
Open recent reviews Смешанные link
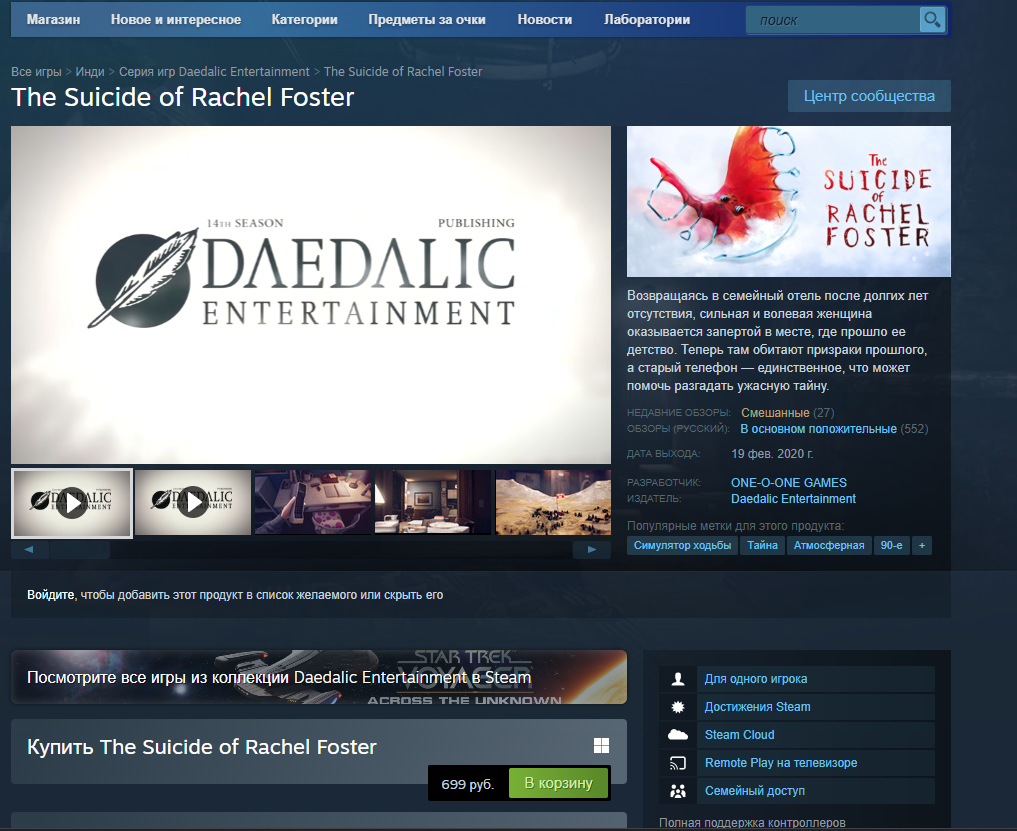click(775, 413)
